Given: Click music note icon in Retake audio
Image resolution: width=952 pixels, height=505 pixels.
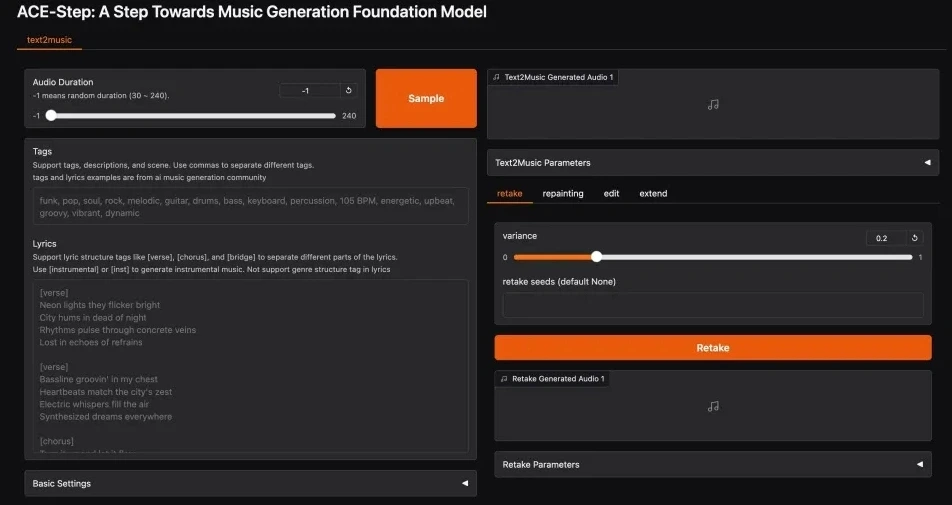Looking at the screenshot, I should coord(713,406).
